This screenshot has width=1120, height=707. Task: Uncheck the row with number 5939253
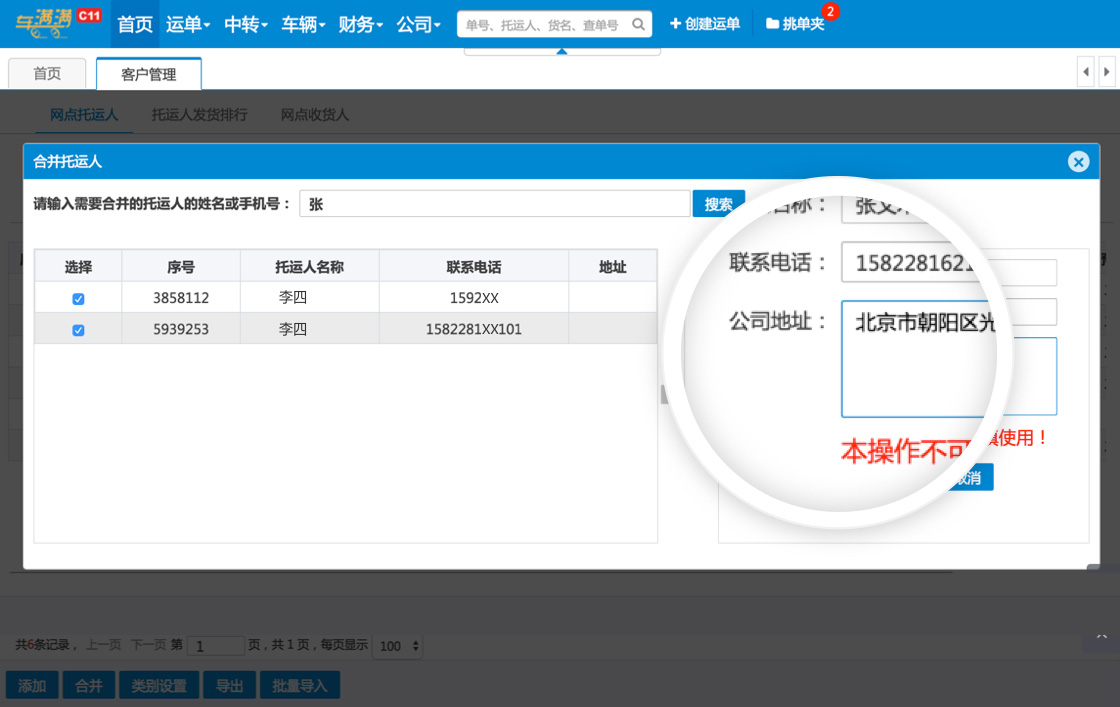(78, 329)
